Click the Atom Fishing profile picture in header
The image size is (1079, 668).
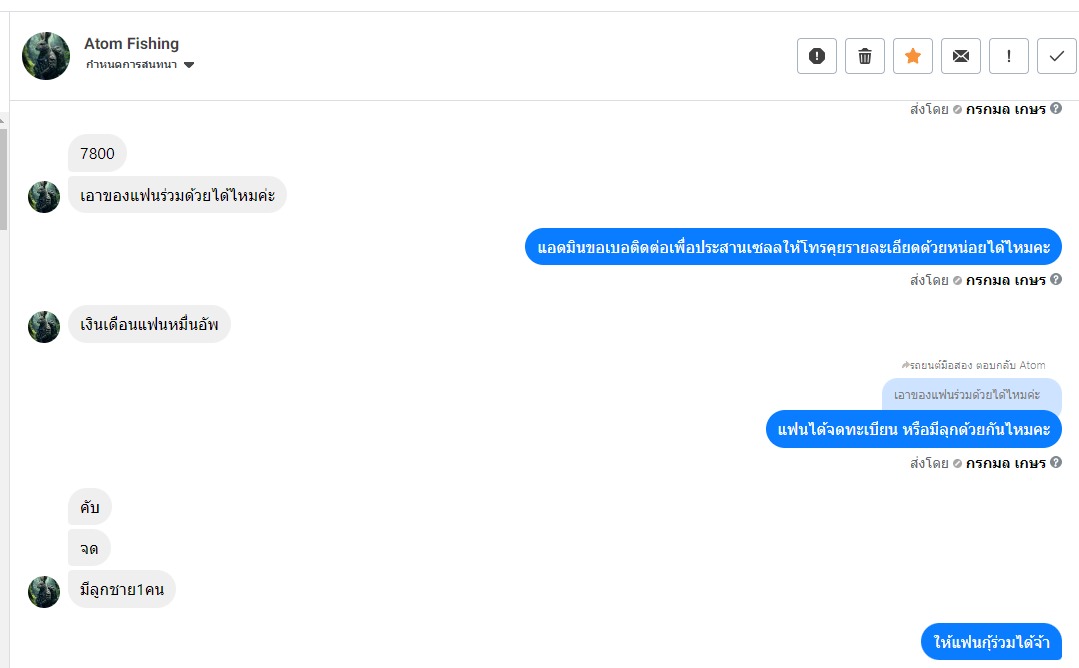pyautogui.click(x=46, y=56)
